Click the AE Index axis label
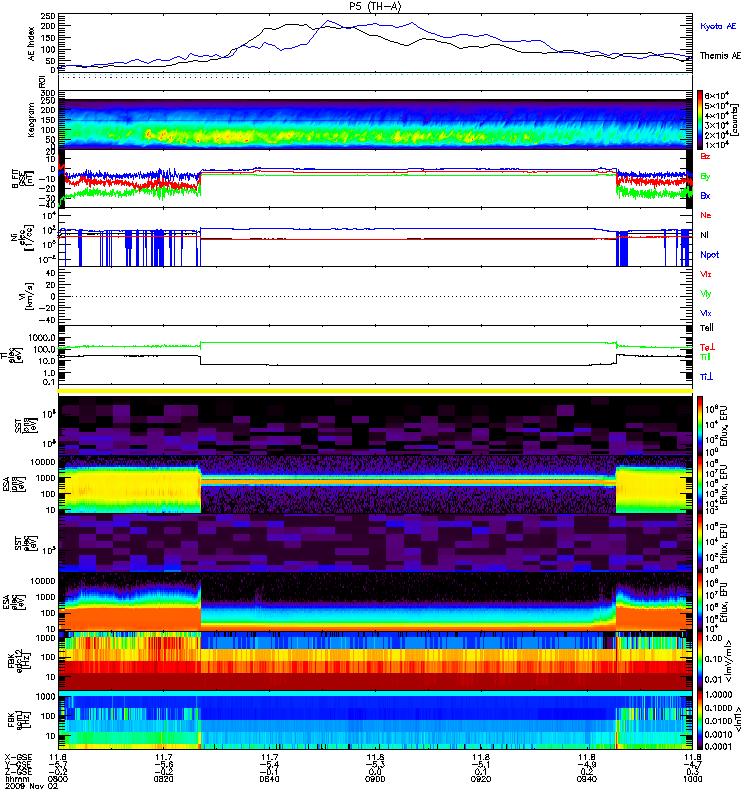This screenshot has width=750, height=800. 32,44
